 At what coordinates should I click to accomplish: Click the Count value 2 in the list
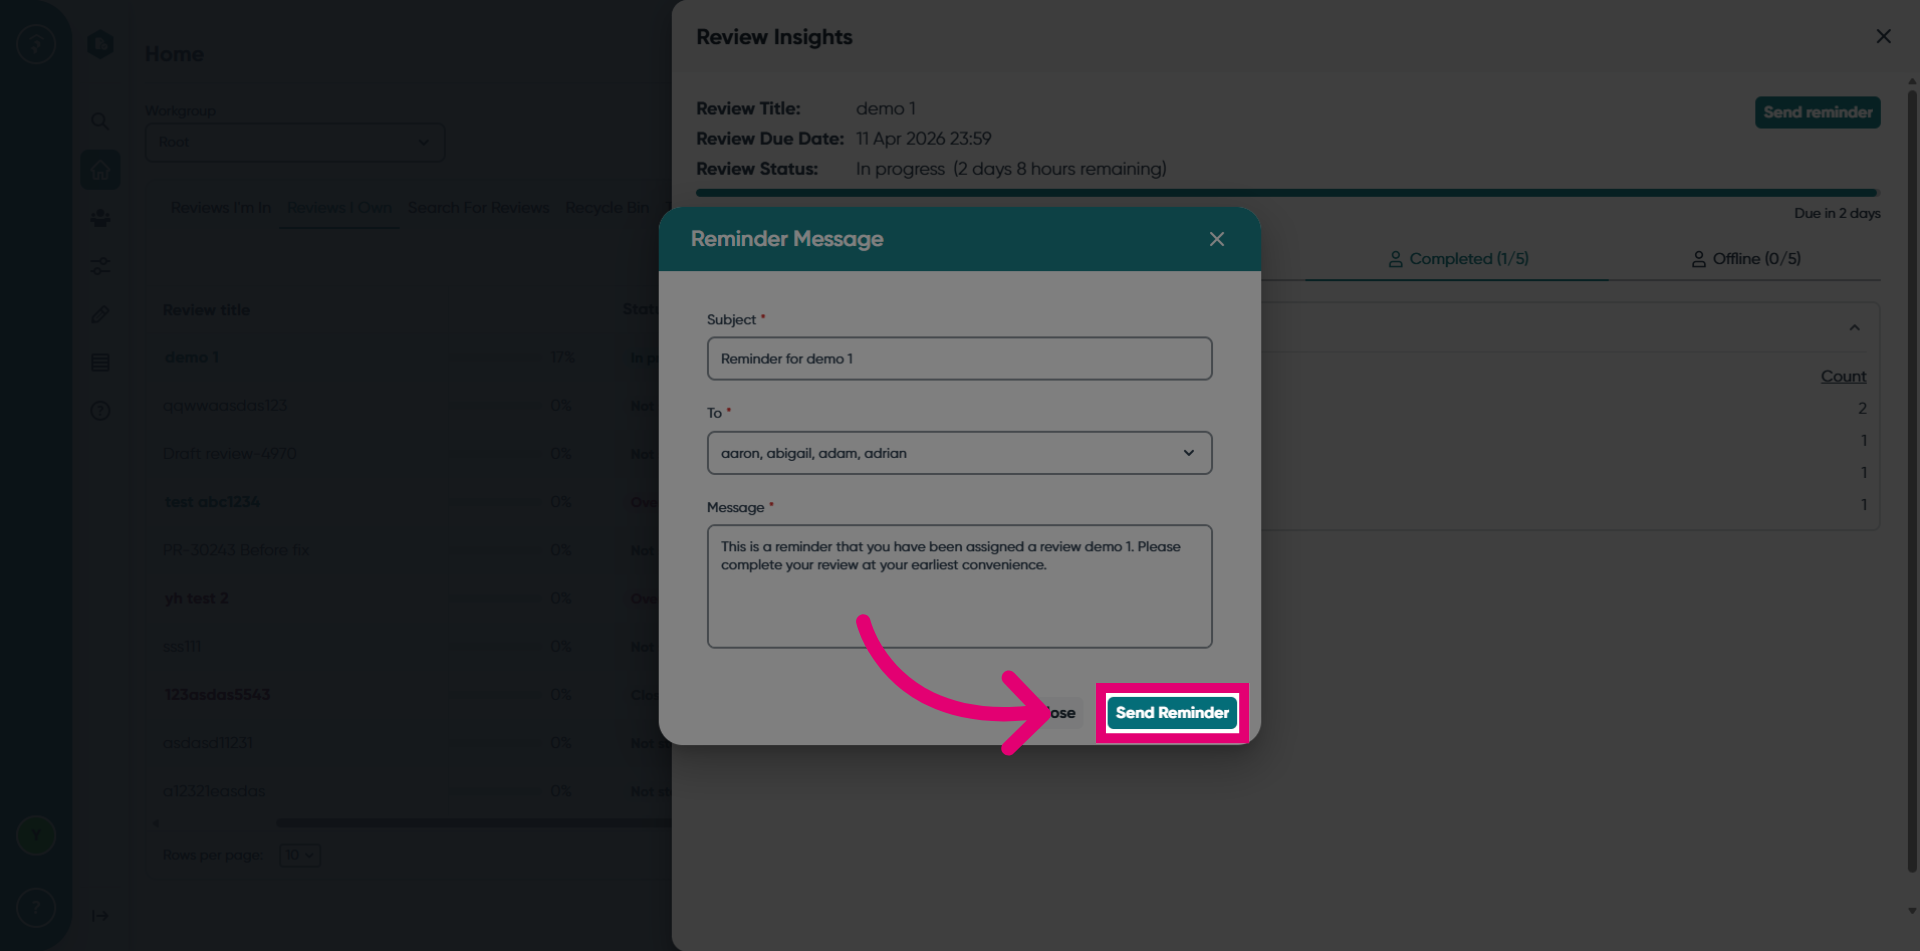click(1862, 408)
